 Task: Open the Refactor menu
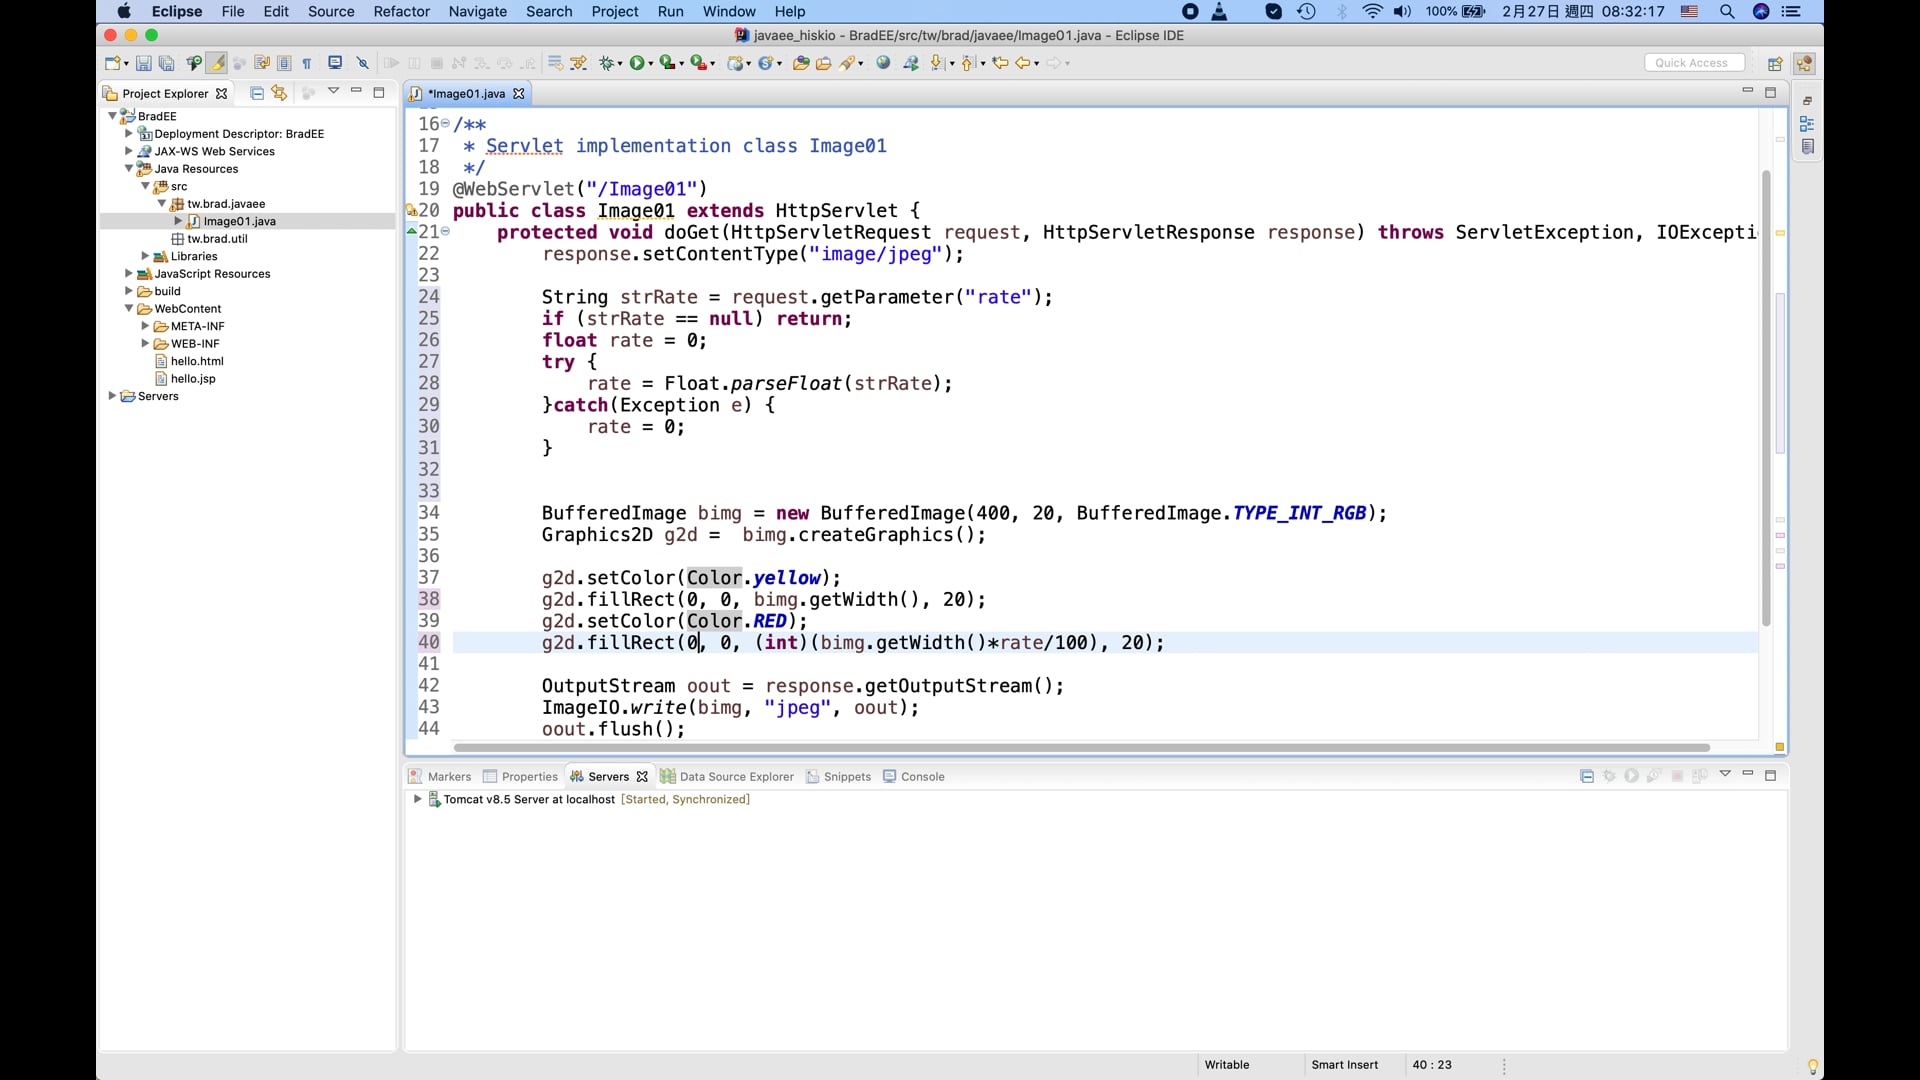[x=402, y=11]
